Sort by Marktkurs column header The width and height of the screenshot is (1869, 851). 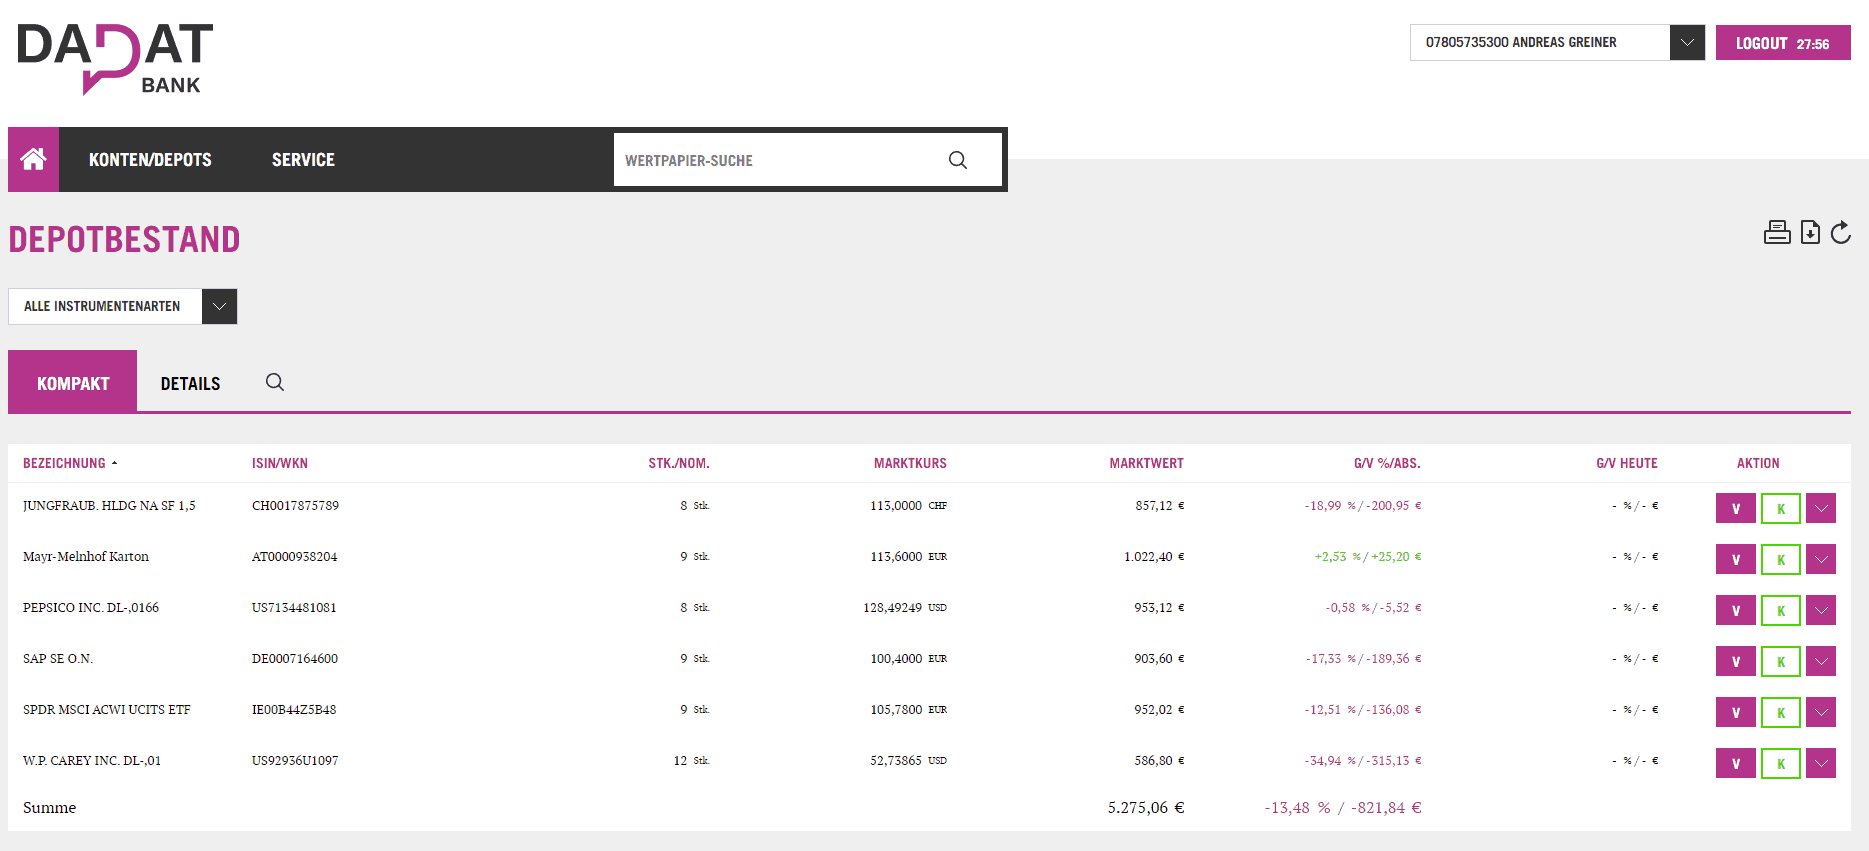(x=910, y=463)
